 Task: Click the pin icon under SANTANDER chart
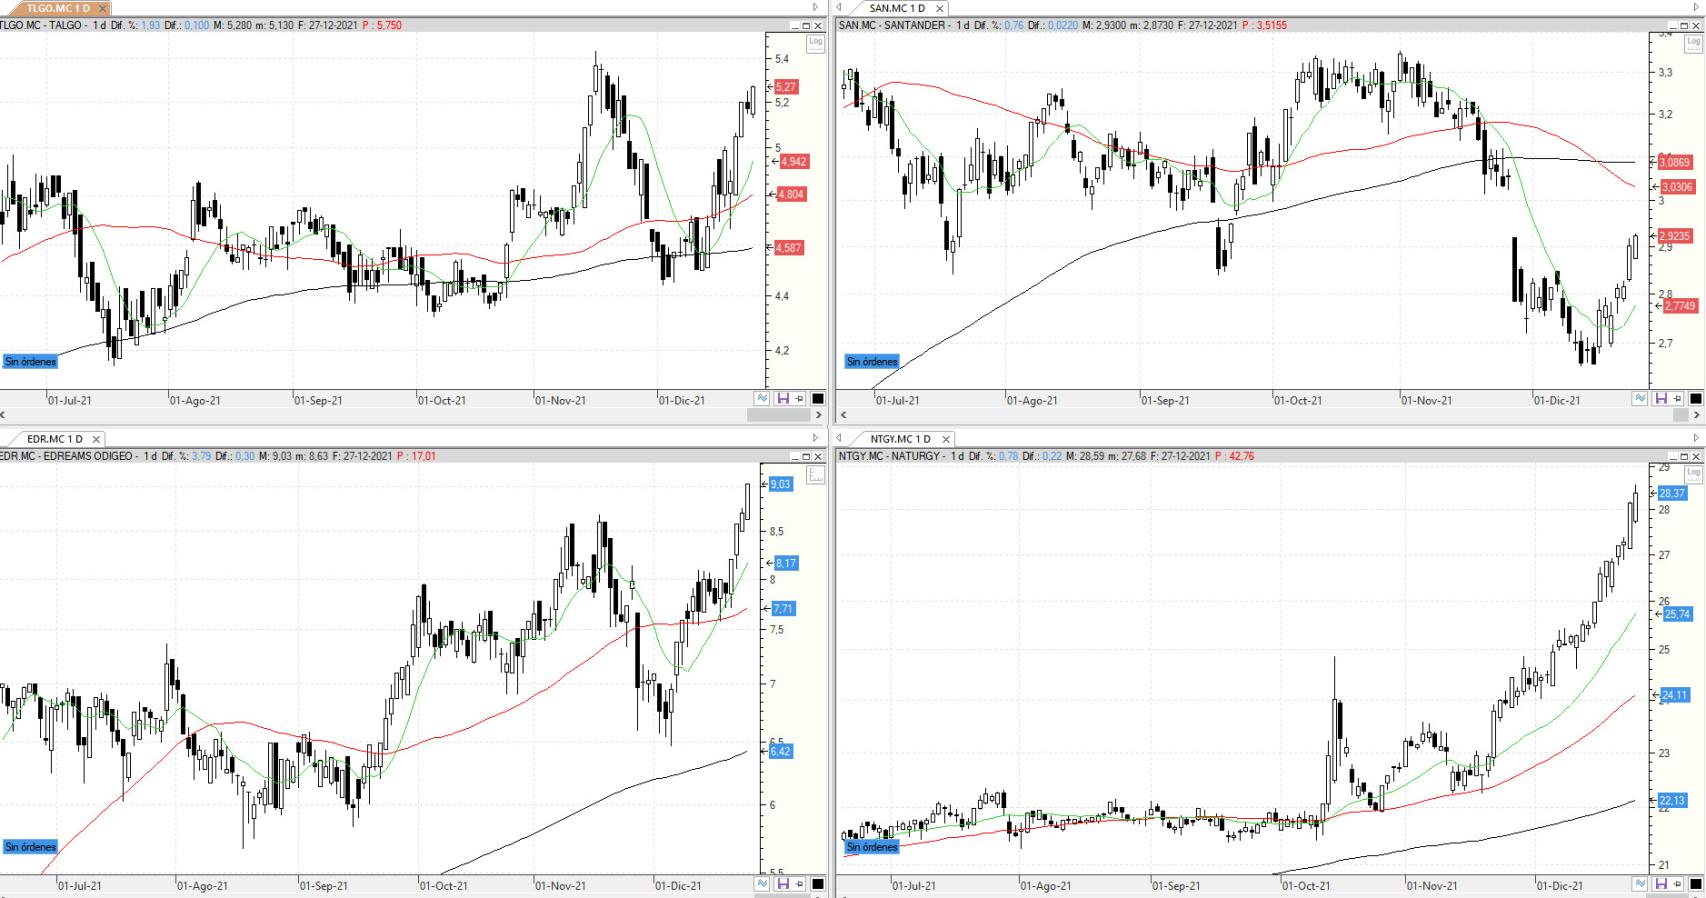1678,399
